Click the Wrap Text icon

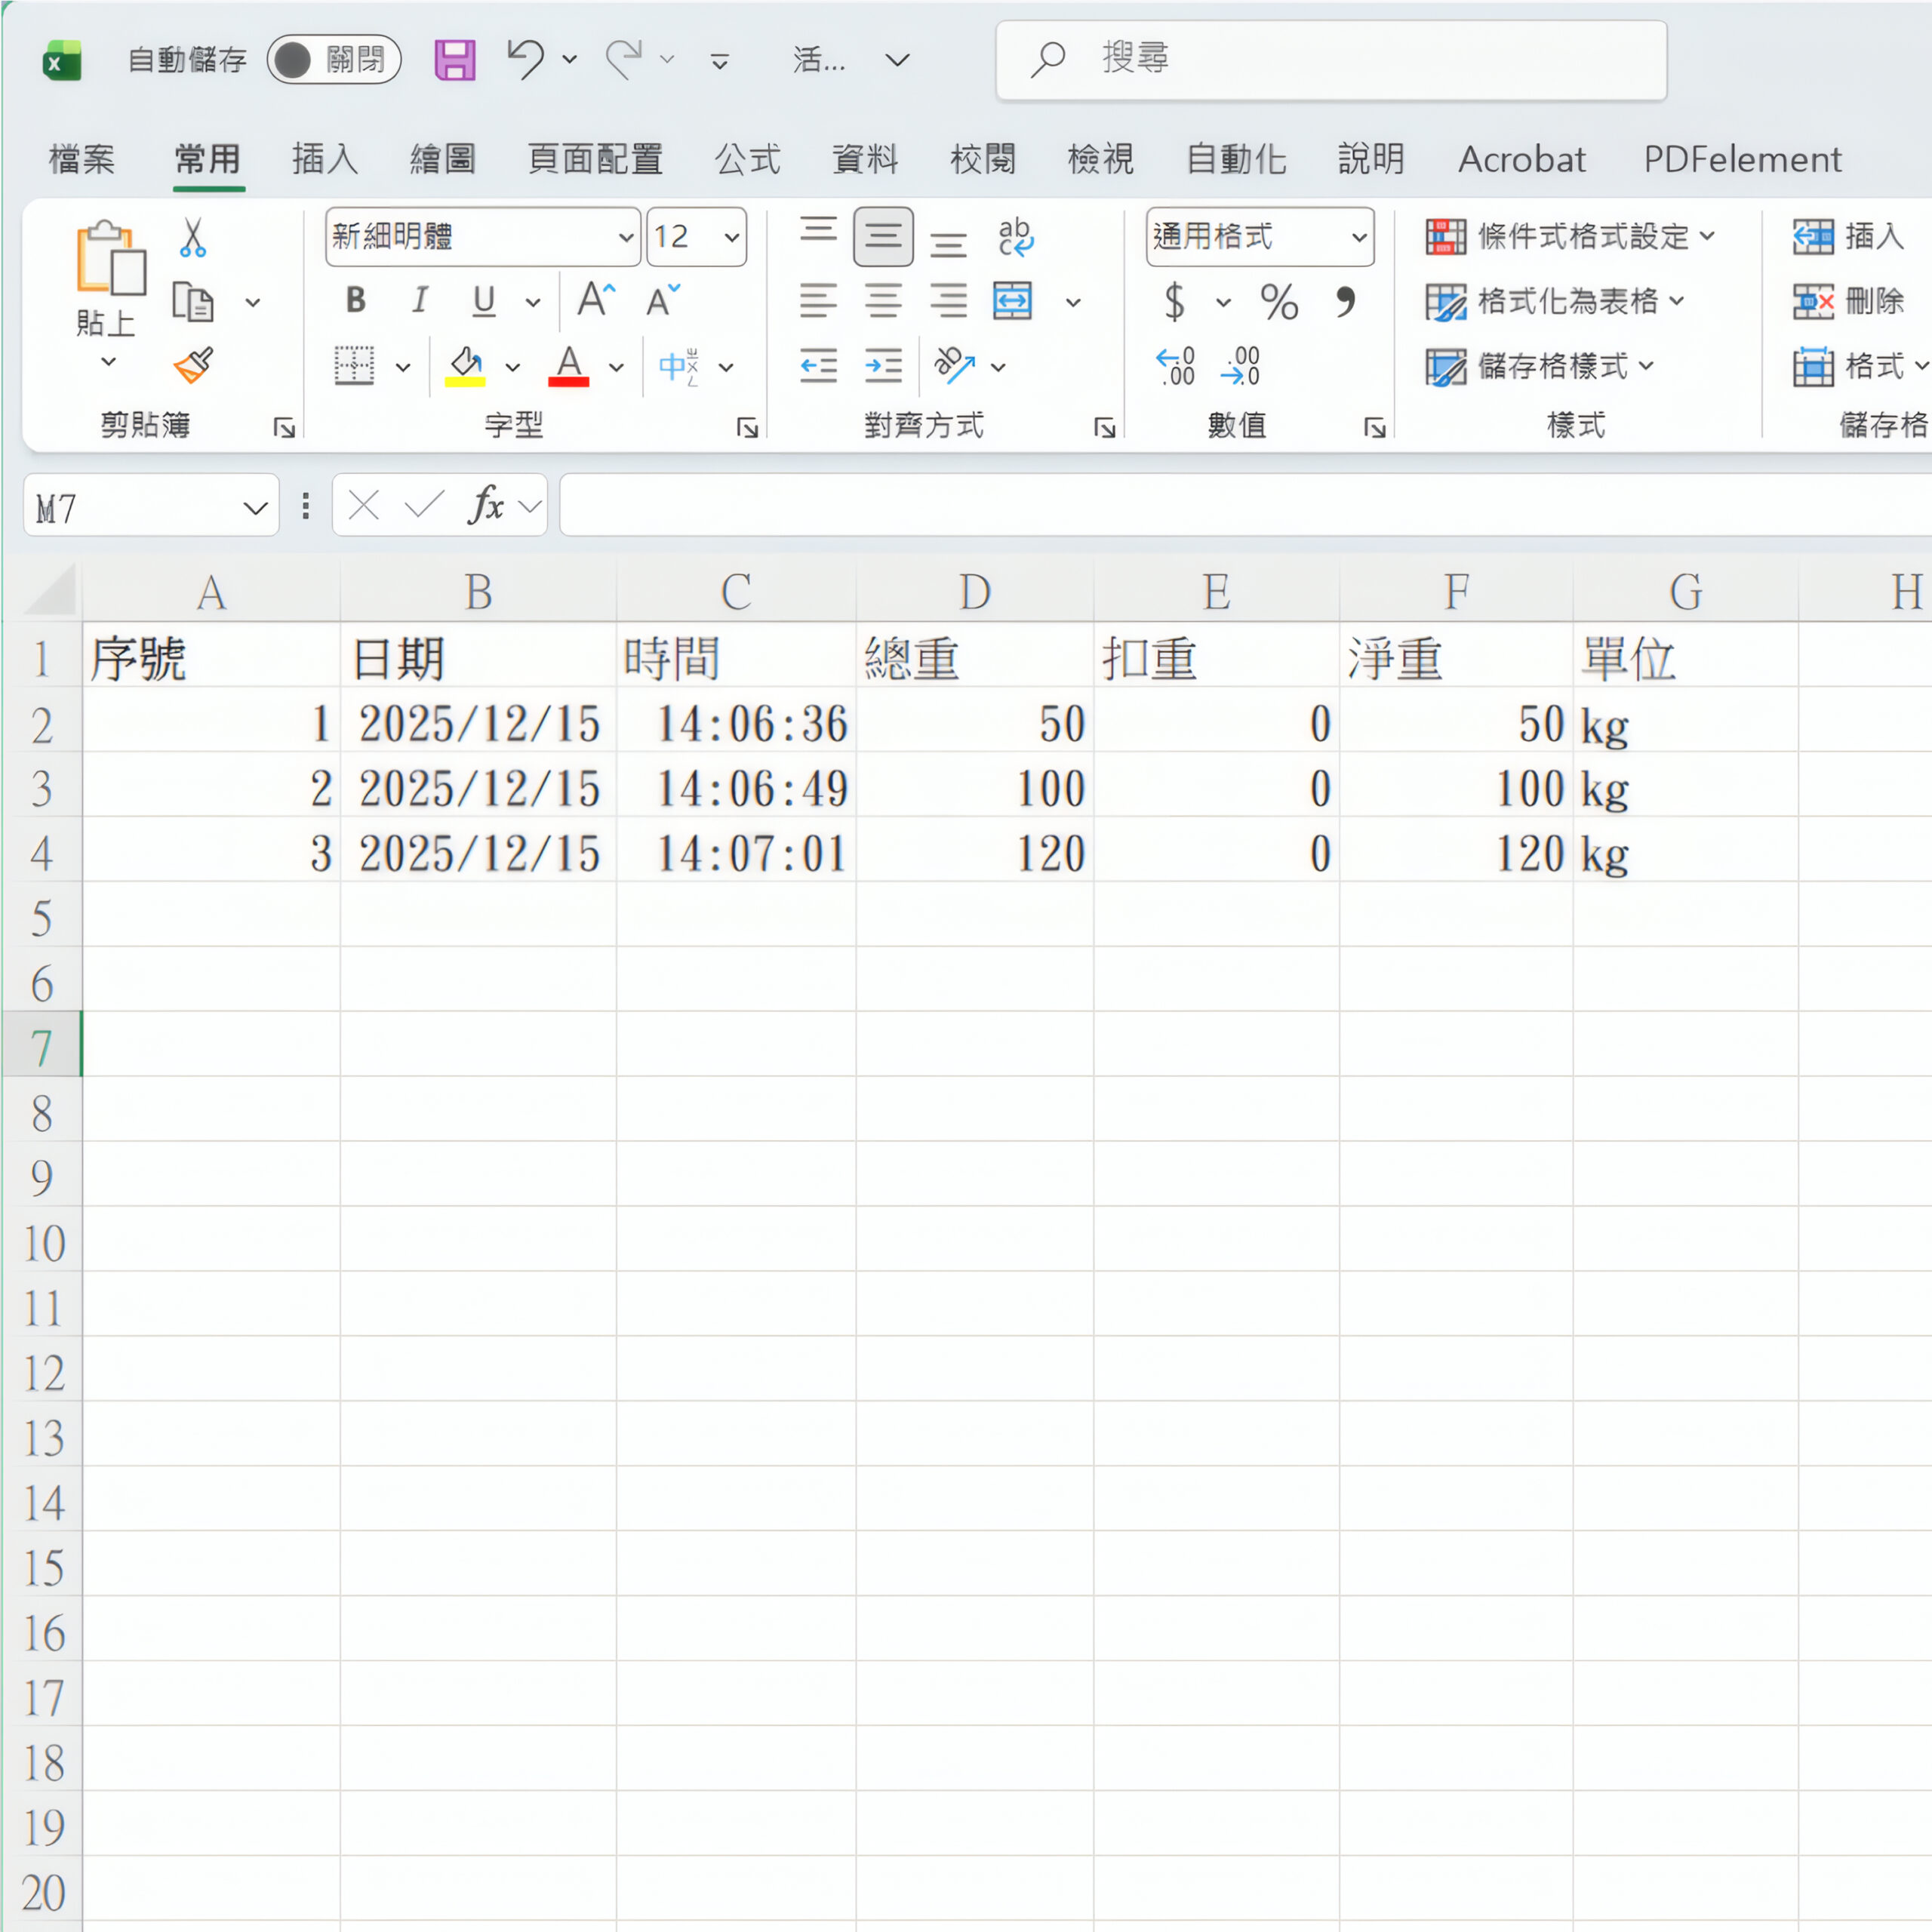point(1015,237)
